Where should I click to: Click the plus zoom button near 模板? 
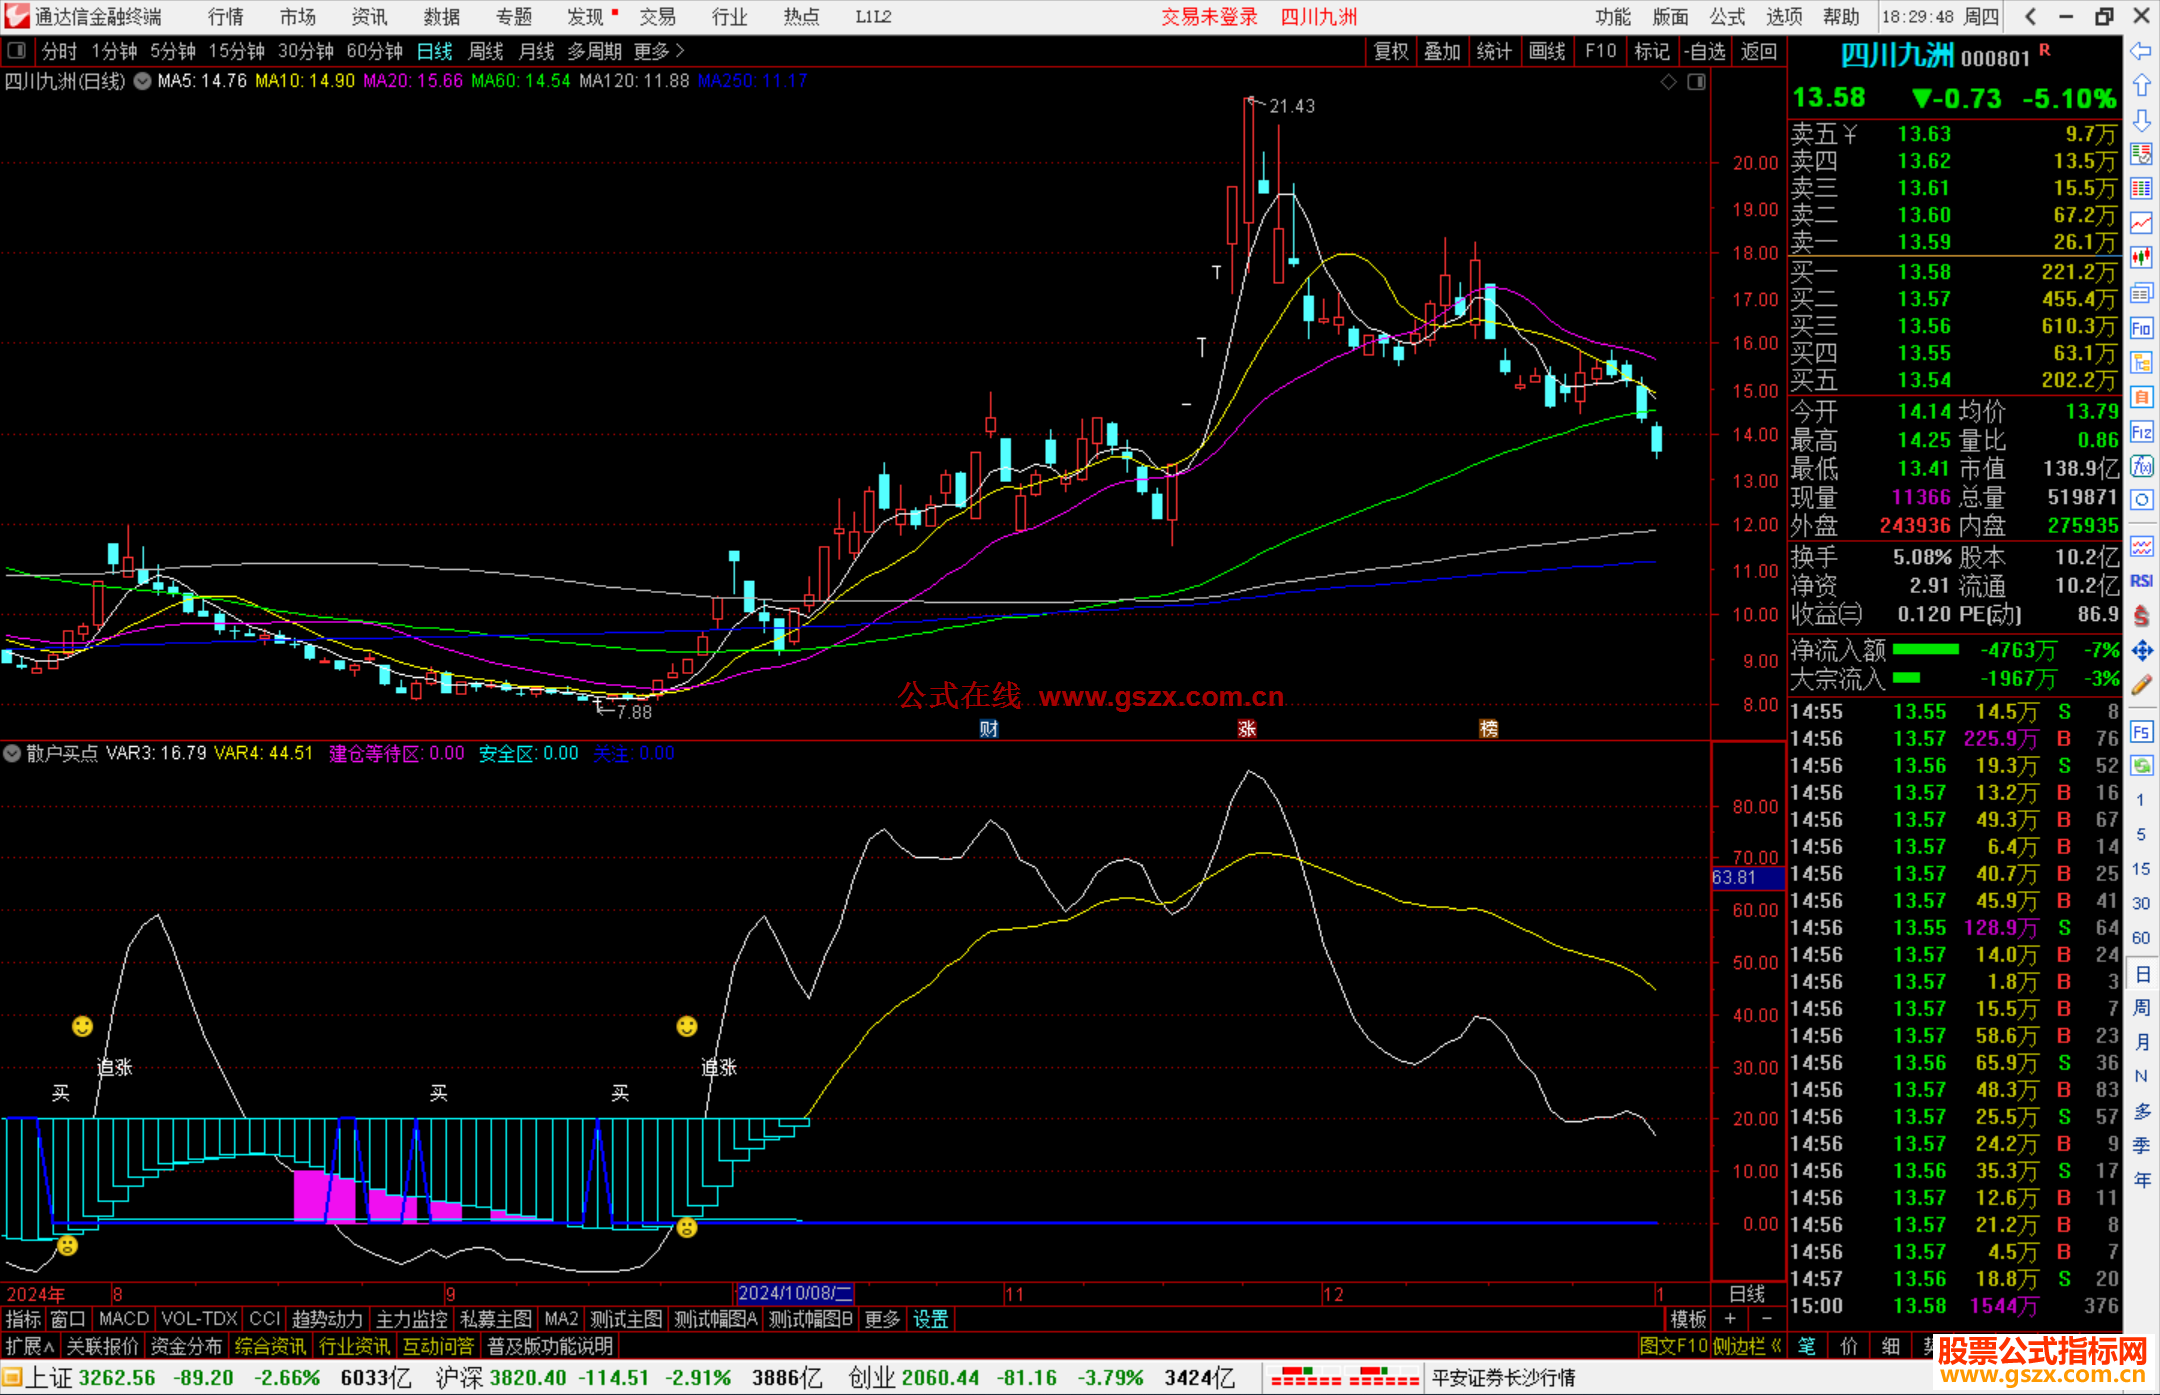pyautogui.click(x=1730, y=1319)
